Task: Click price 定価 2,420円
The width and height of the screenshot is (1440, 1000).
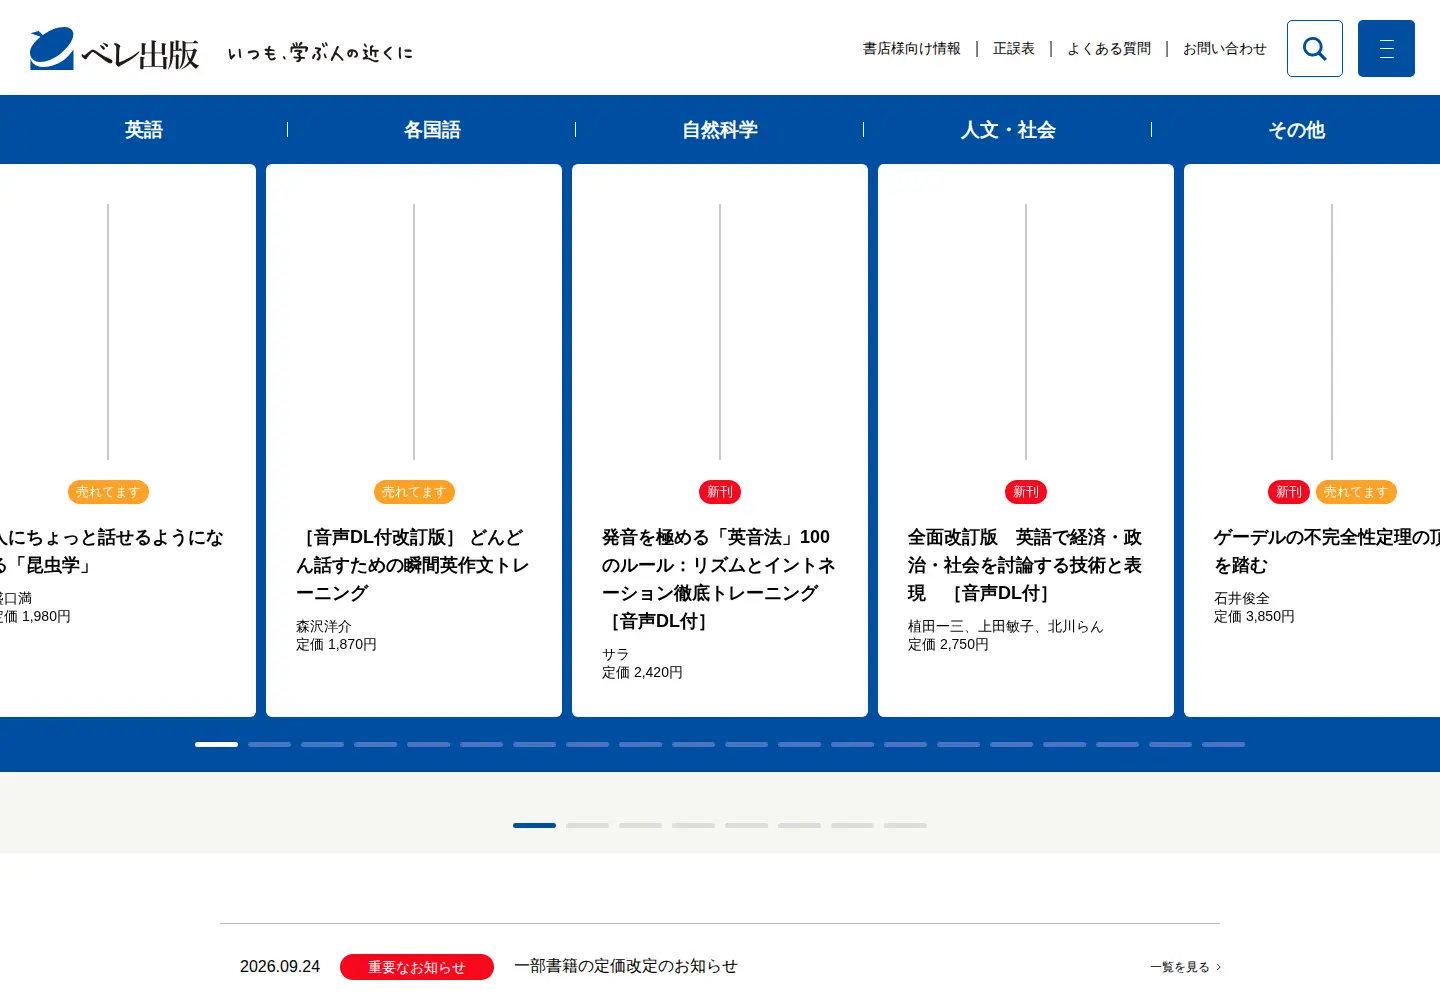Action: pyautogui.click(x=642, y=672)
